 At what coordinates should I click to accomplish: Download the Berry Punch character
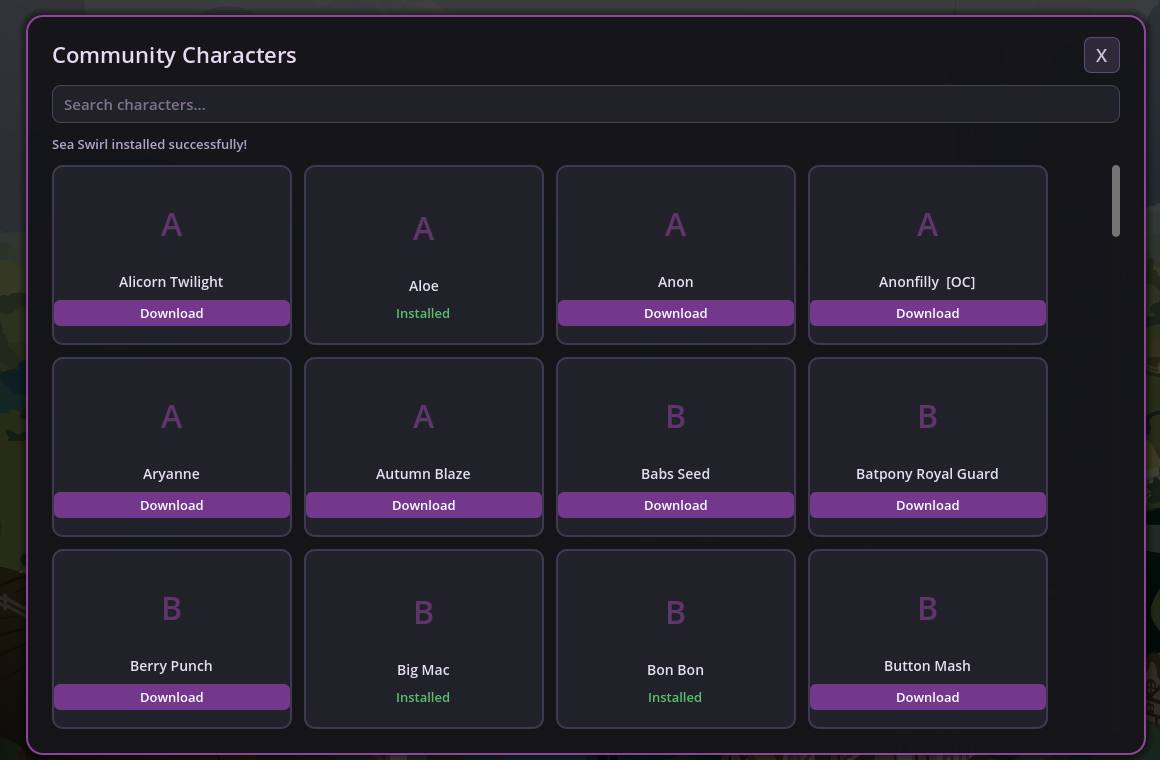(172, 697)
